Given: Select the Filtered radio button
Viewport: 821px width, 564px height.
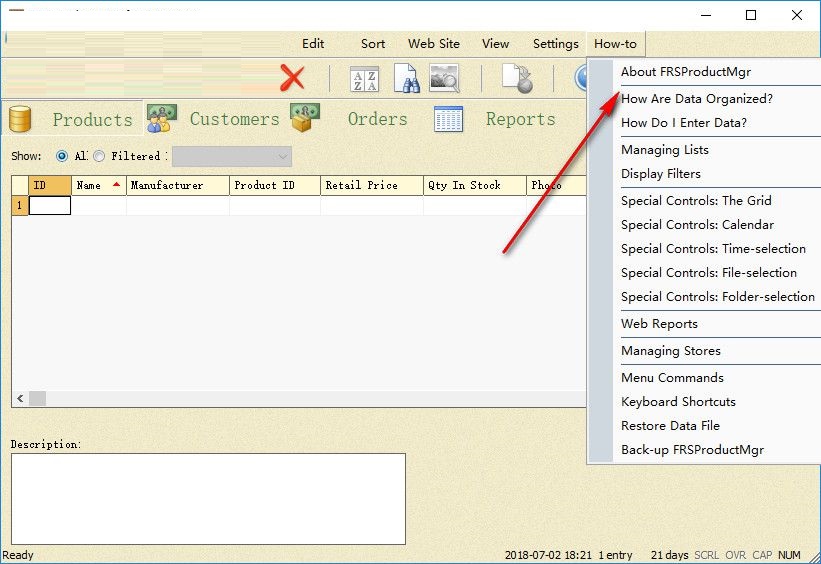Looking at the screenshot, I should point(99,156).
